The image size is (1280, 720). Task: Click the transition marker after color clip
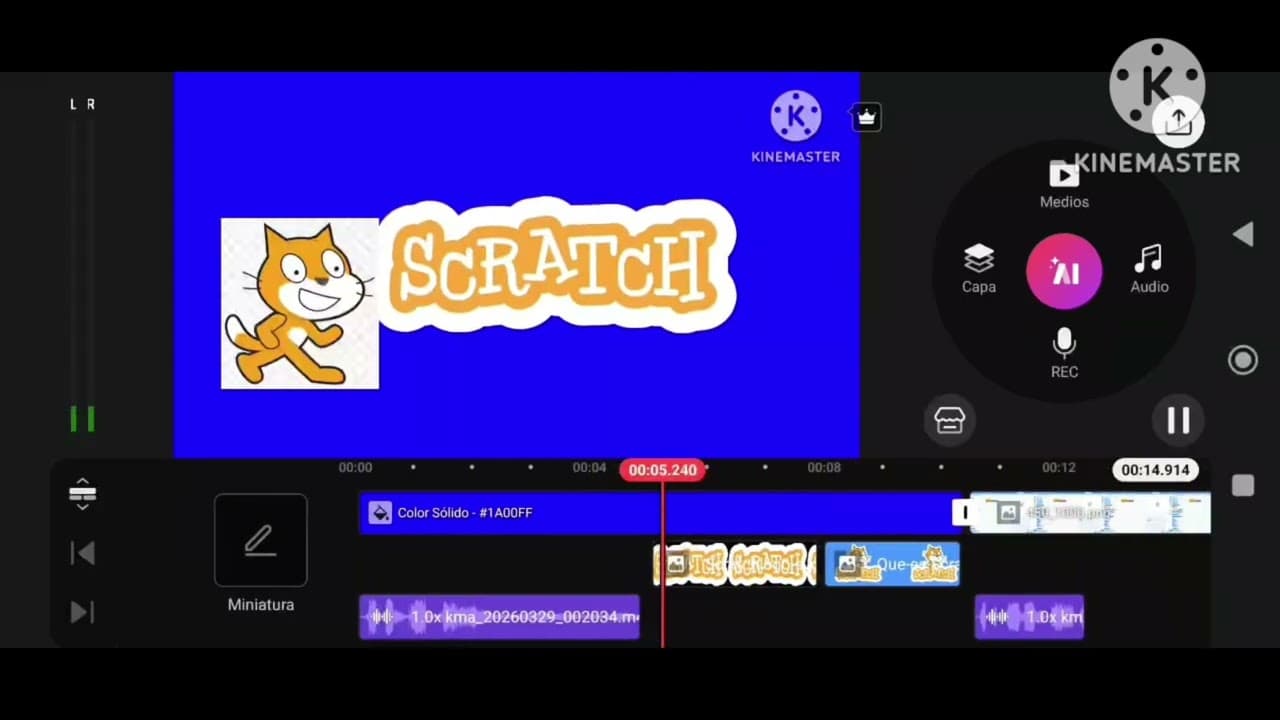point(964,513)
